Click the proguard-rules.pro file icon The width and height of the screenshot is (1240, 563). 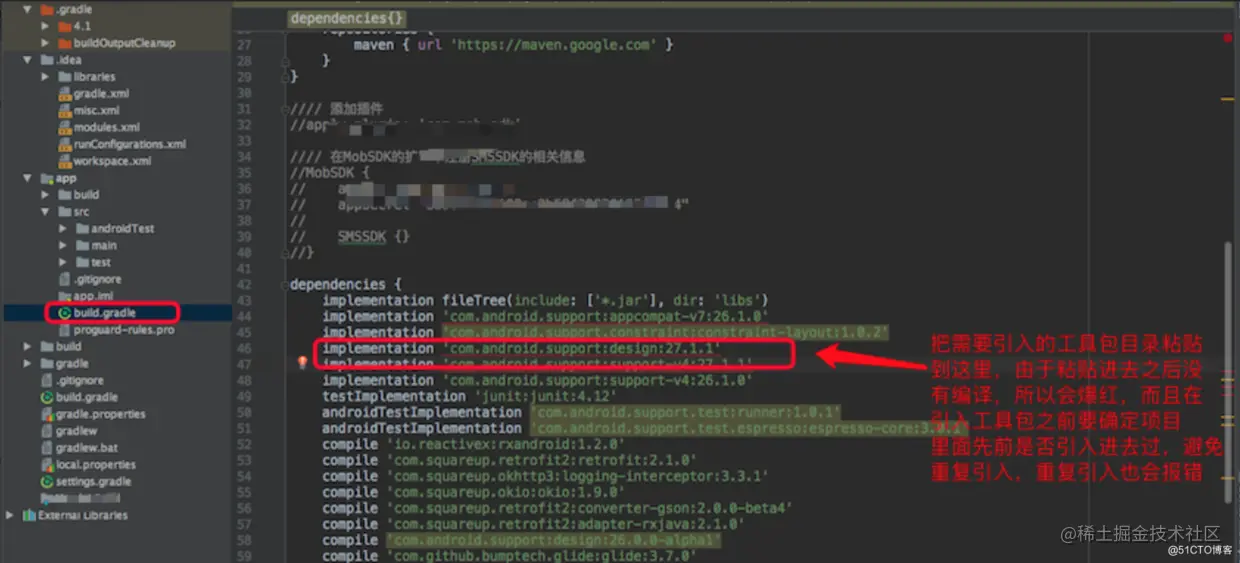(64, 330)
